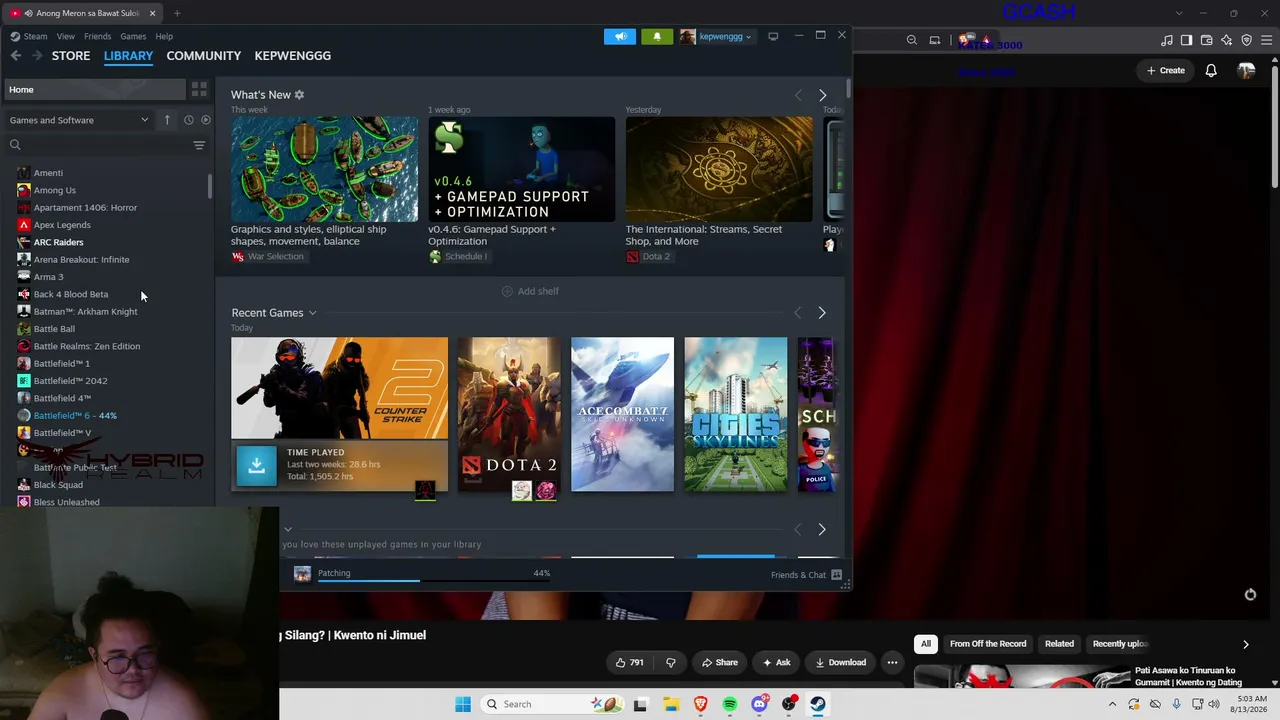Image resolution: width=1280 pixels, height=720 pixels.
Task: Click the Counter-Strike 2 download button
Action: 257,465
